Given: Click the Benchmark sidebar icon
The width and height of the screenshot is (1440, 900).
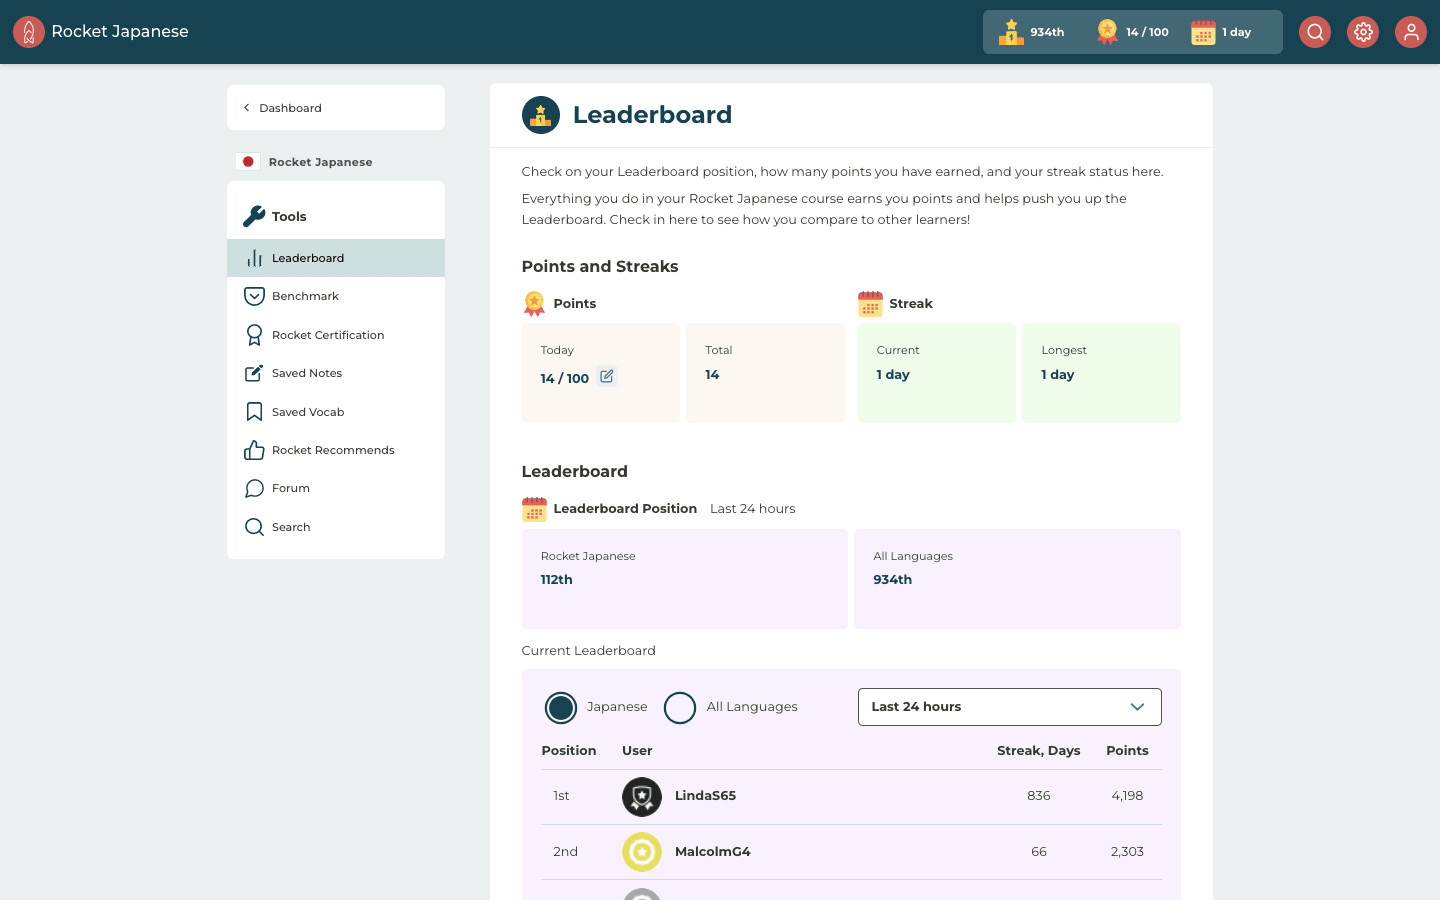Looking at the screenshot, I should [254, 296].
